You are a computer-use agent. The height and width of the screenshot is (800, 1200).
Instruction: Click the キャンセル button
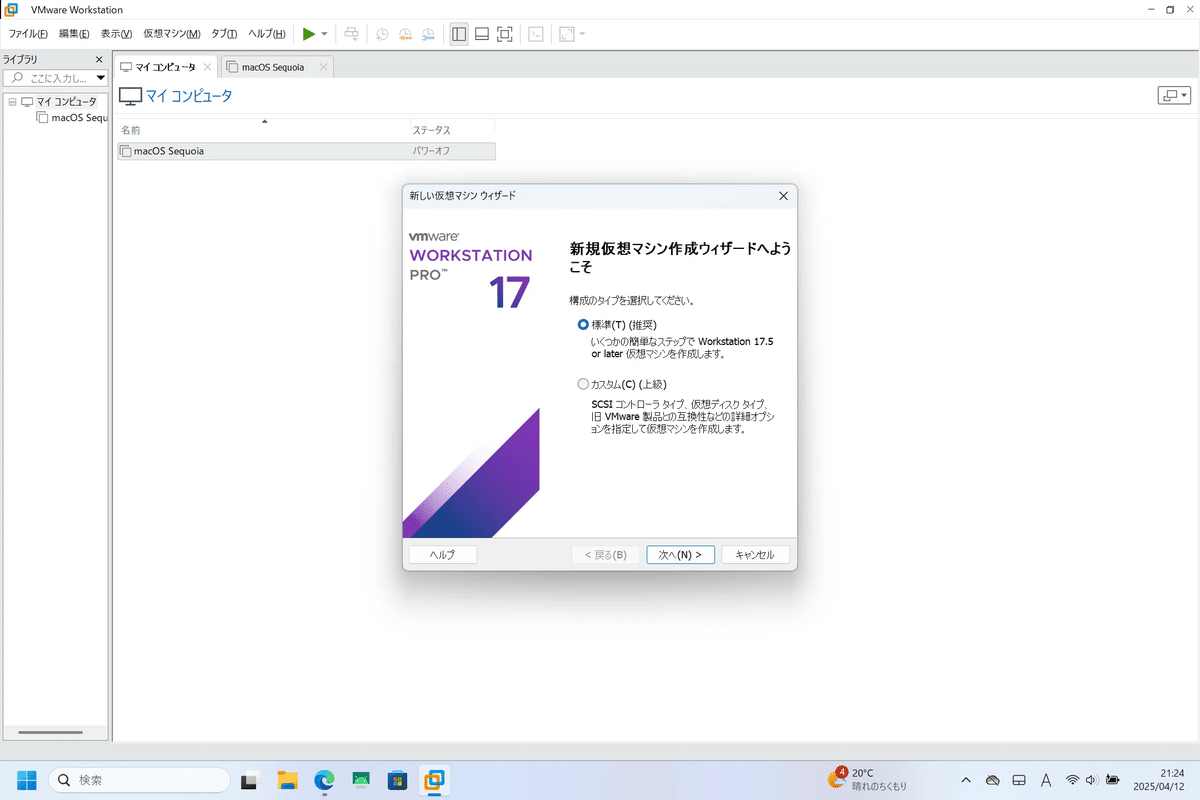point(755,554)
